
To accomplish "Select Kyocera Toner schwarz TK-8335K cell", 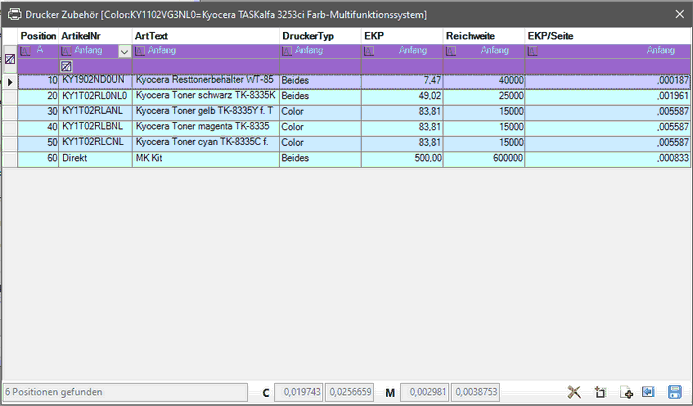I will pos(206,96).
